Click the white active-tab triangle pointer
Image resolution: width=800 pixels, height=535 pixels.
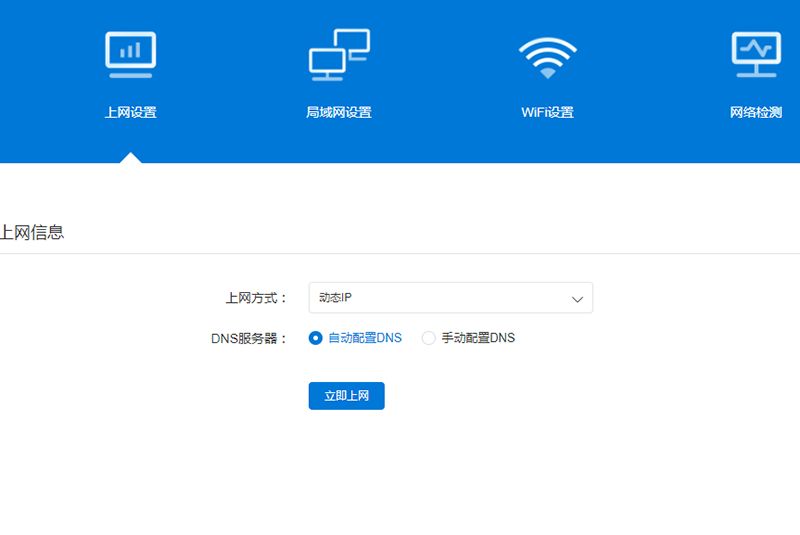[131, 158]
